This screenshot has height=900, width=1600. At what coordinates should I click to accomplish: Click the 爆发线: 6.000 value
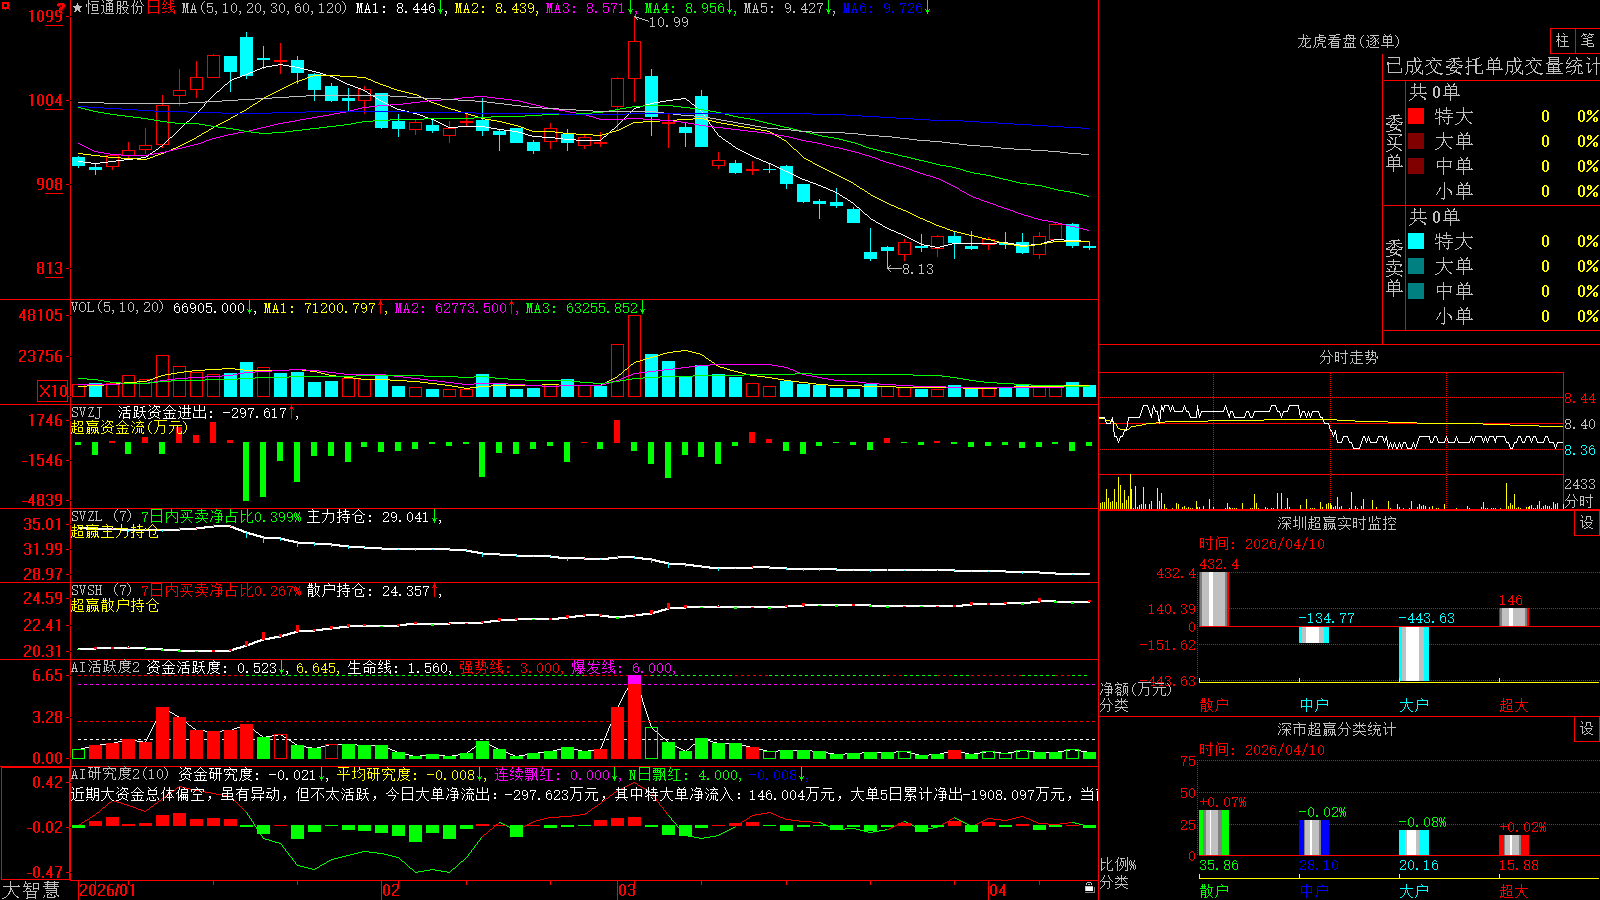point(623,668)
